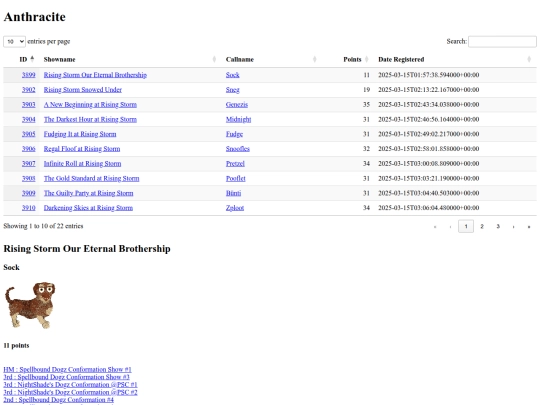Viewport: 540px width, 405px height.
Task: Open Fudging It at Rising Storm
Action: pyautogui.click(x=80, y=134)
